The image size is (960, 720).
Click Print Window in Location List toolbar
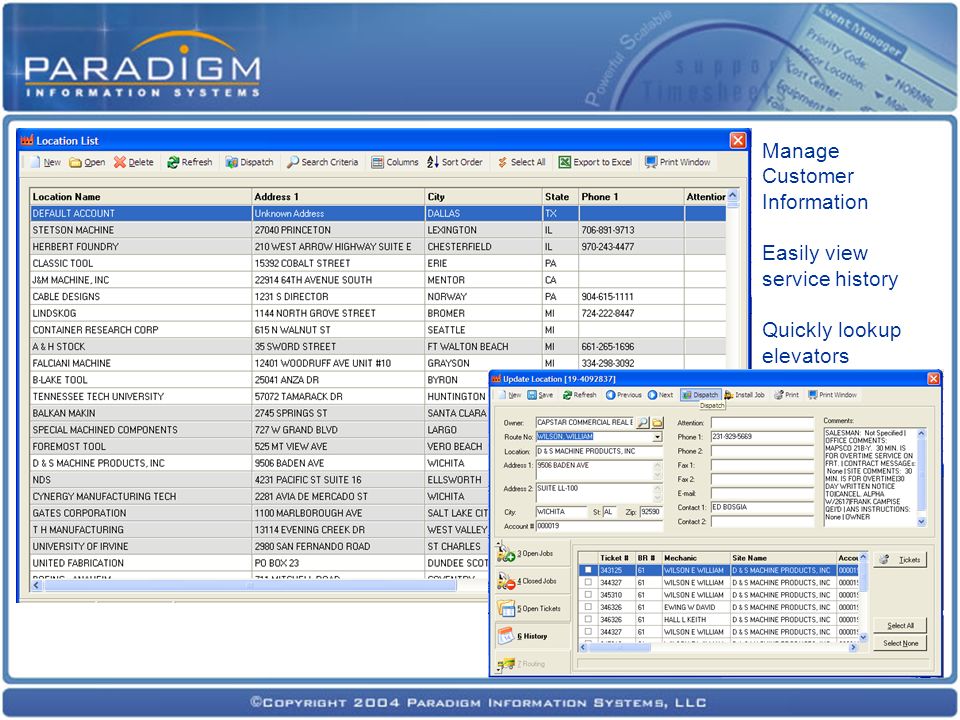coord(678,162)
